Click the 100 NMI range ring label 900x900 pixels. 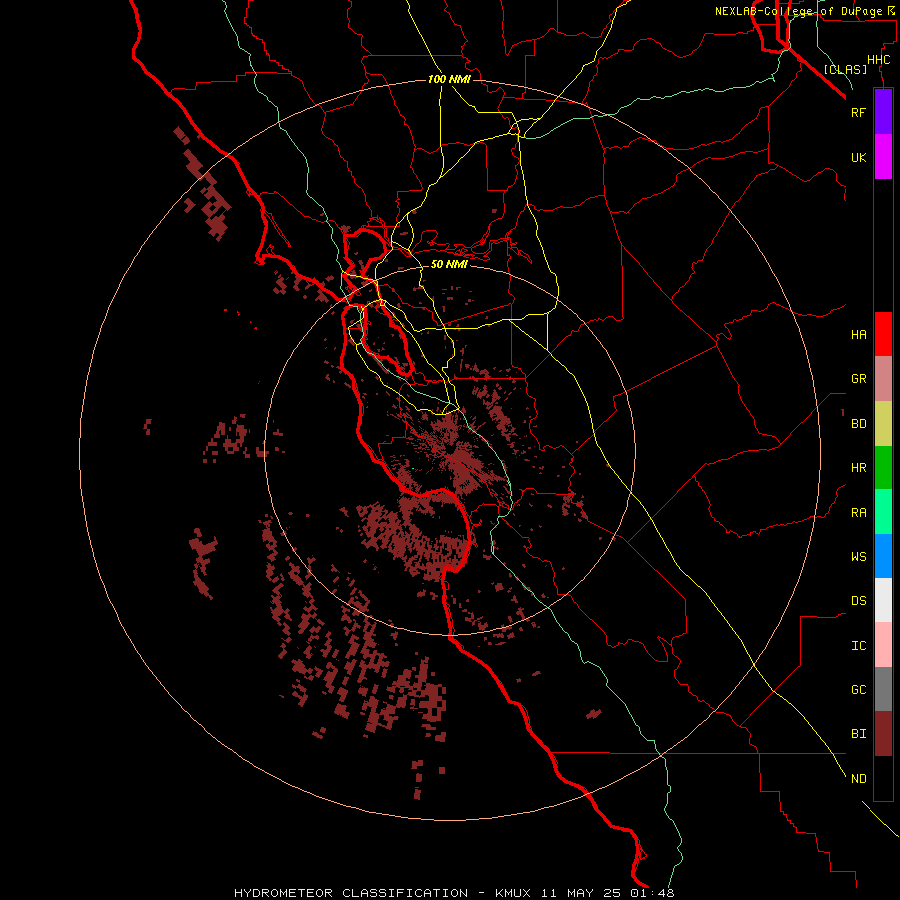click(449, 79)
